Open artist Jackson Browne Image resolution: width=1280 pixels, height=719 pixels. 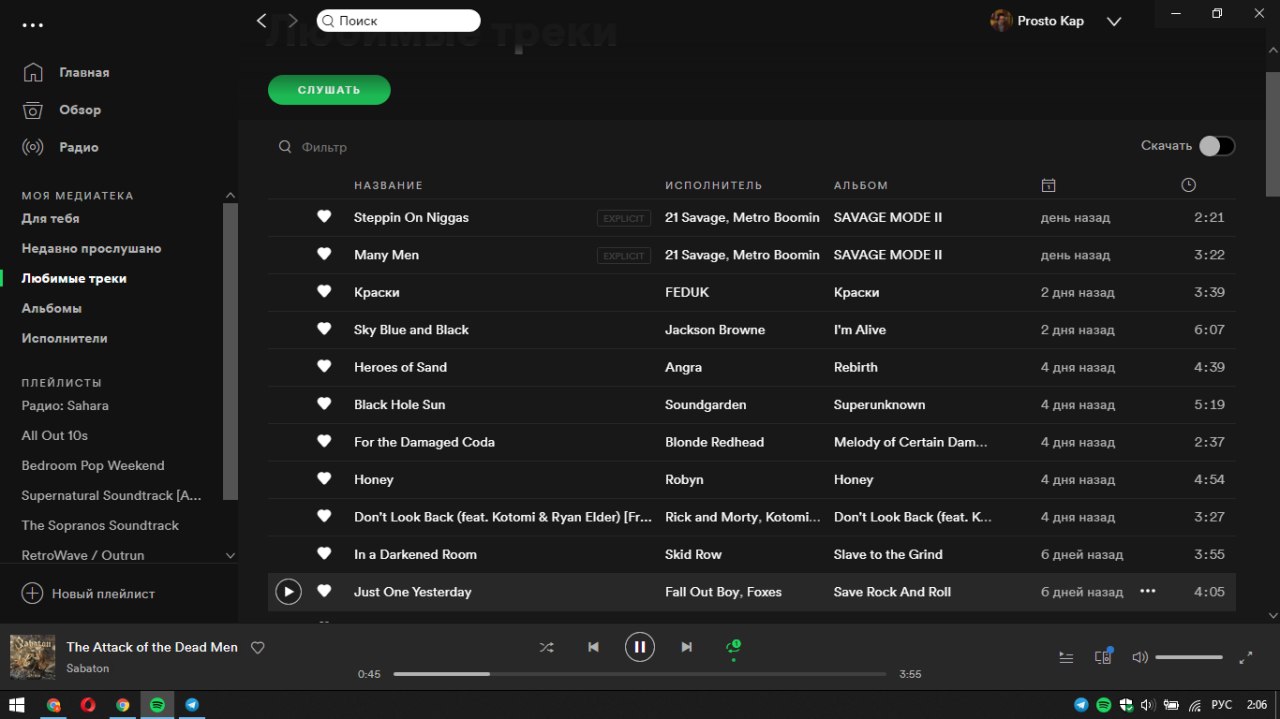click(x=715, y=330)
